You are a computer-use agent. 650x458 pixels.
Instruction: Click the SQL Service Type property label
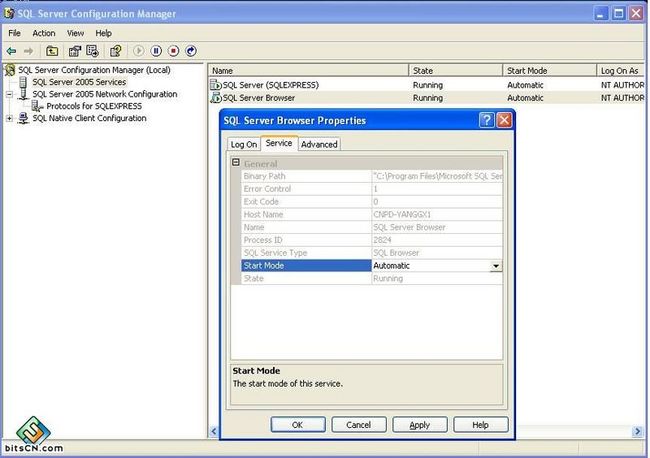(275, 253)
